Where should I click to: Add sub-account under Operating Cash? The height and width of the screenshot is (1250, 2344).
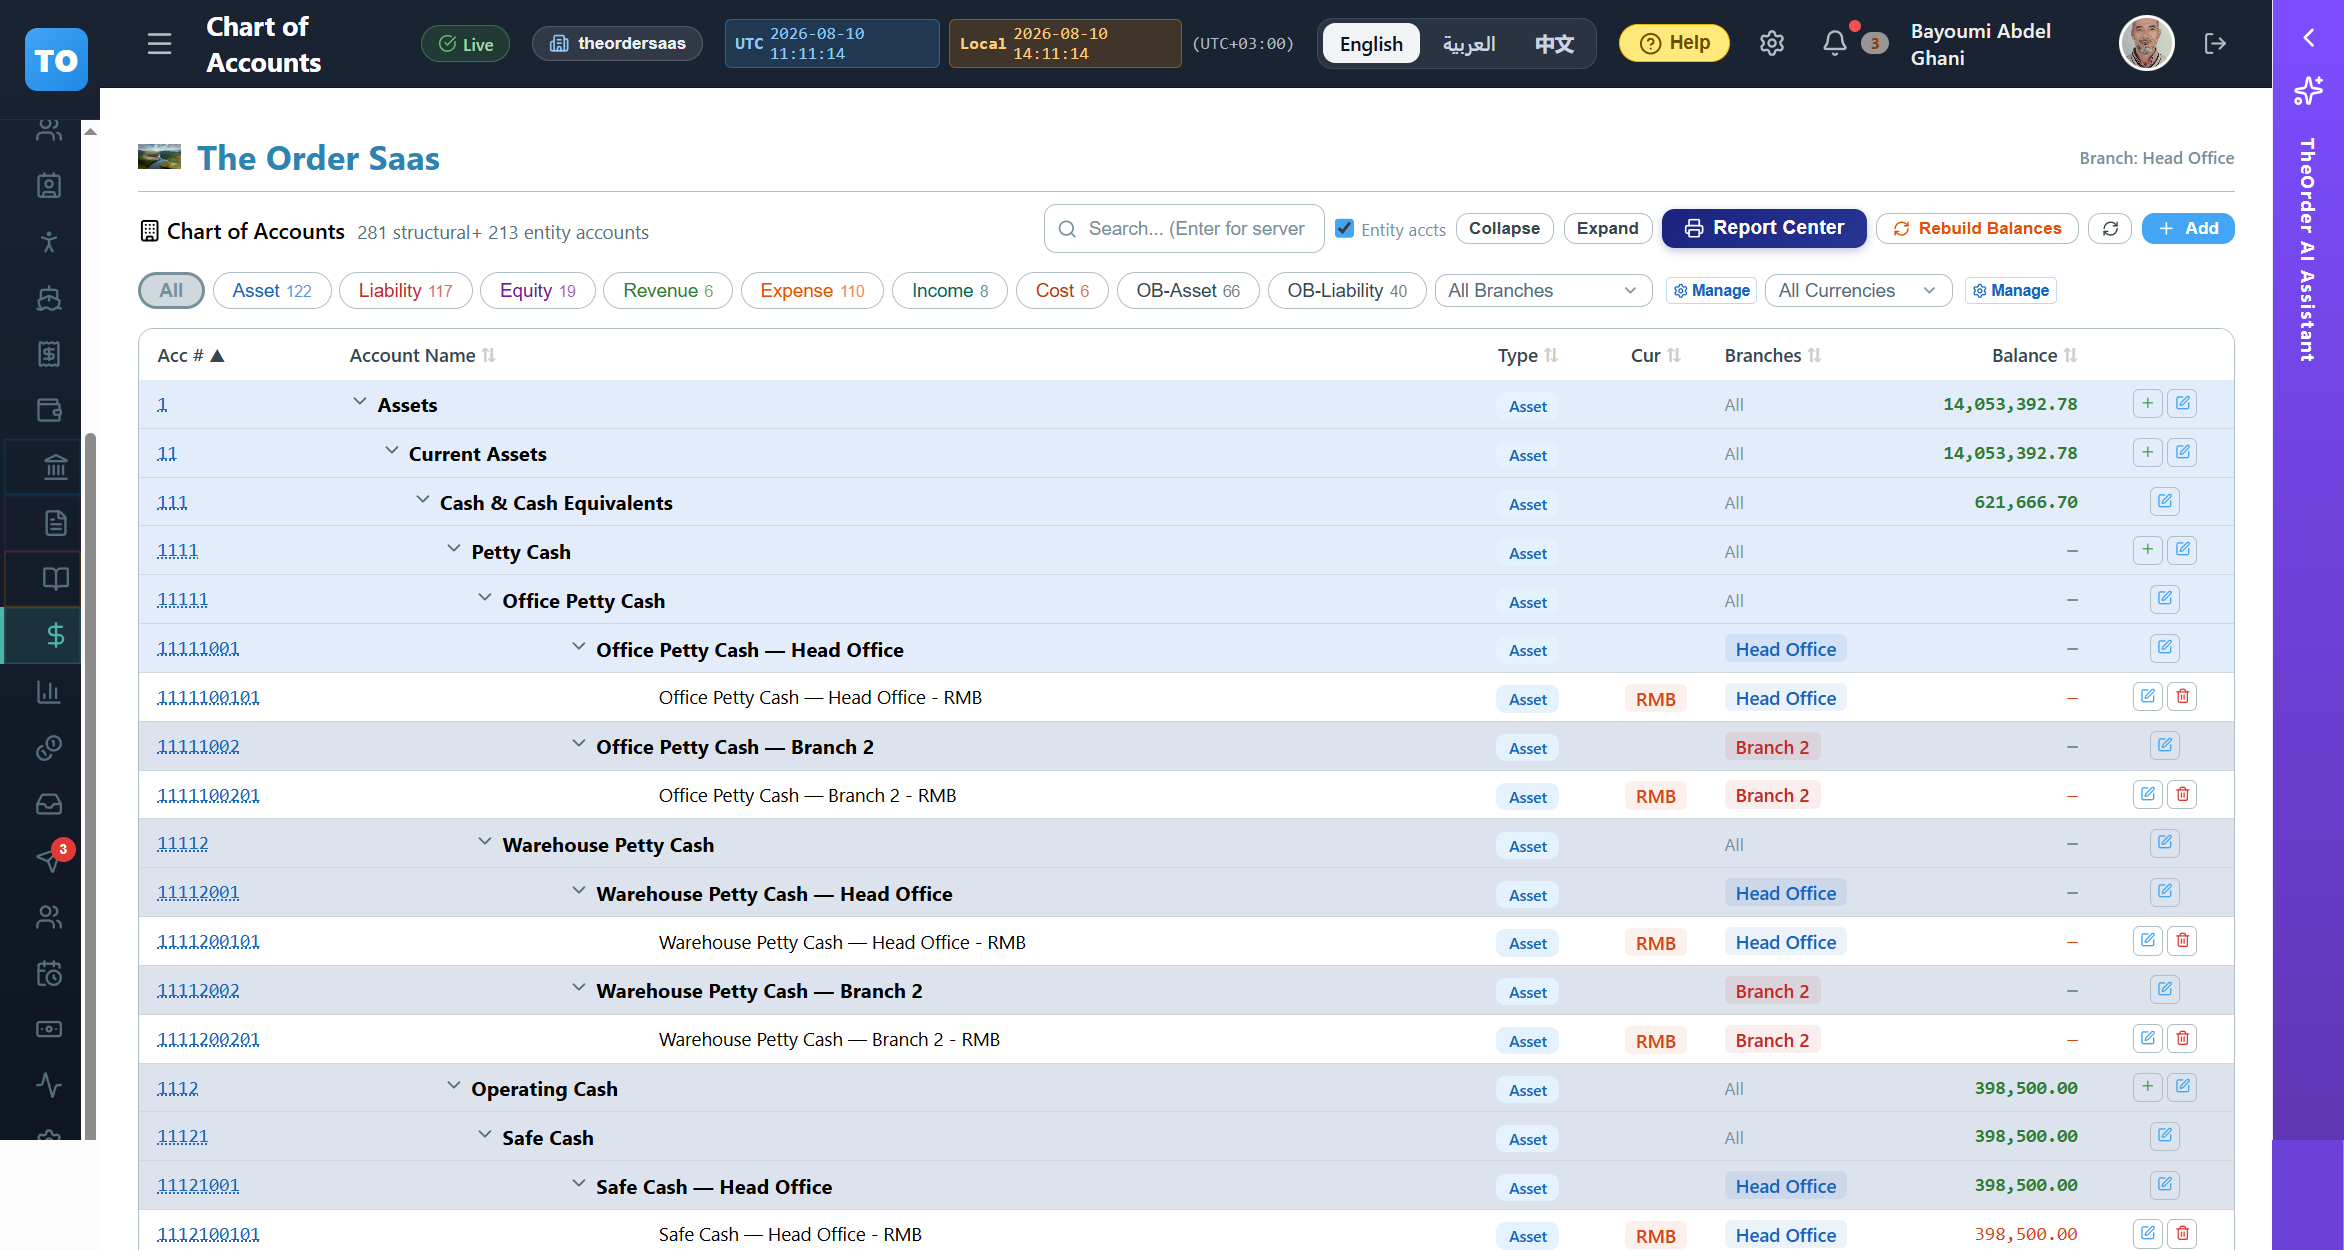pos(2147,1086)
